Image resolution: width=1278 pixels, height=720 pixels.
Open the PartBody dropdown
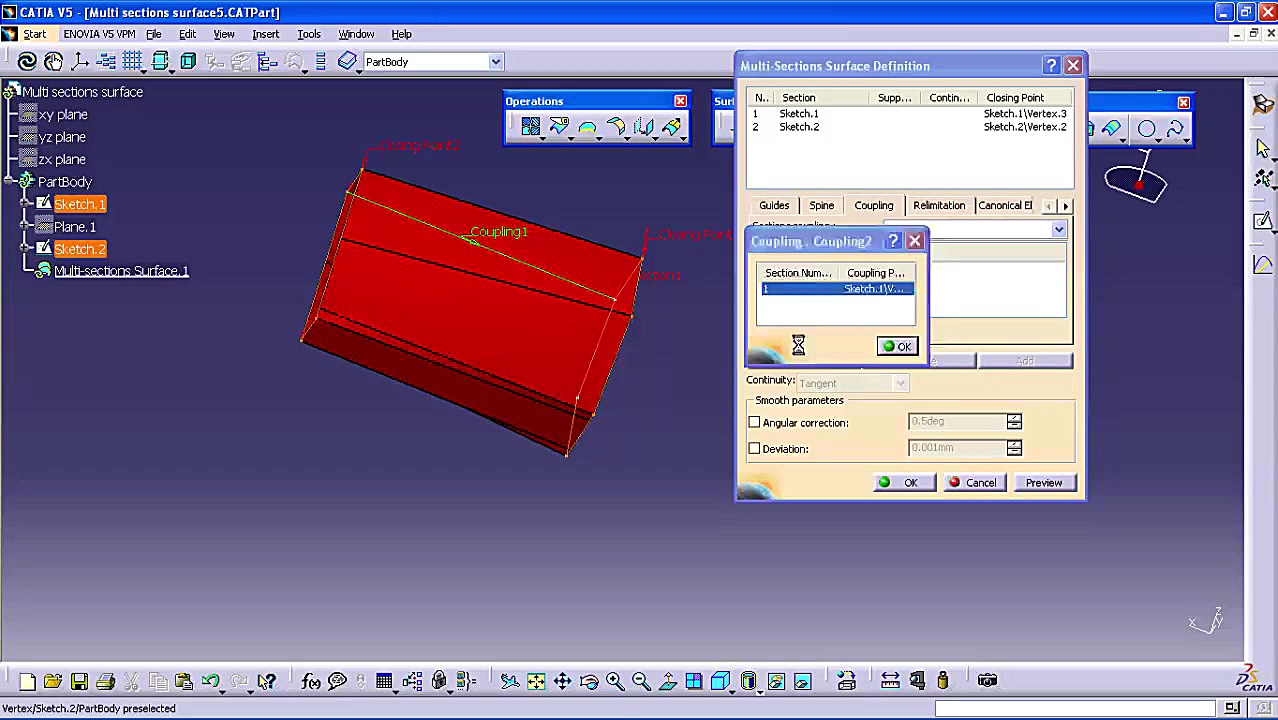click(495, 62)
